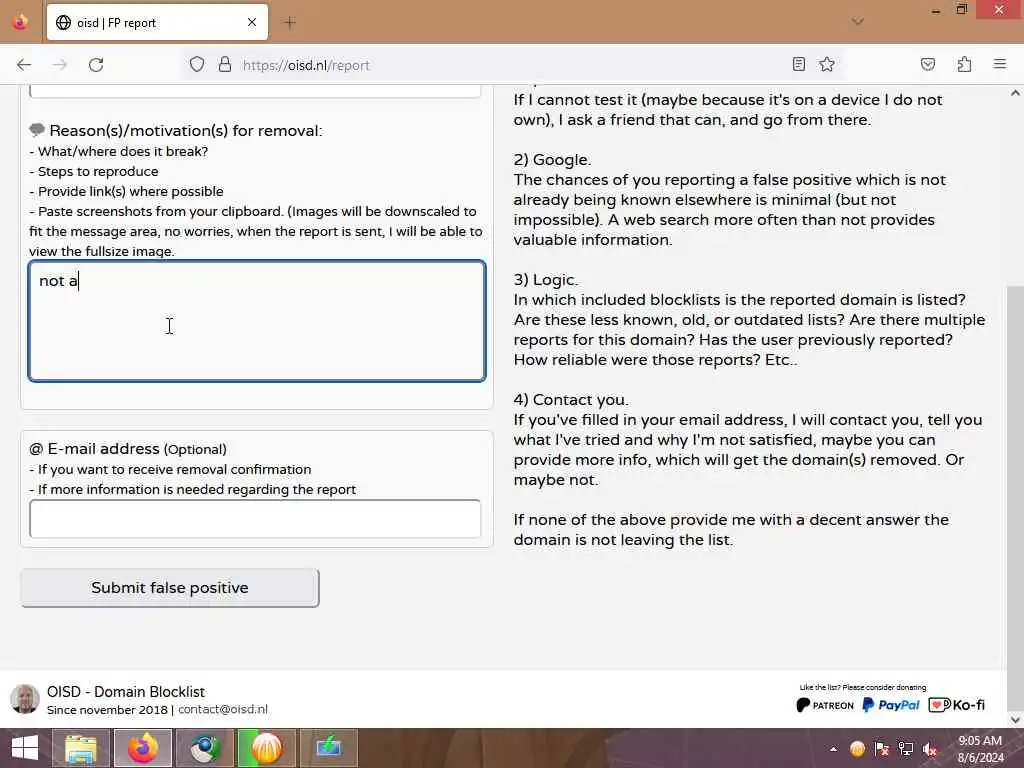Image resolution: width=1024 pixels, height=768 pixels.
Task: Click 'Like the list? Please consider donating' text
Action: pos(863,687)
